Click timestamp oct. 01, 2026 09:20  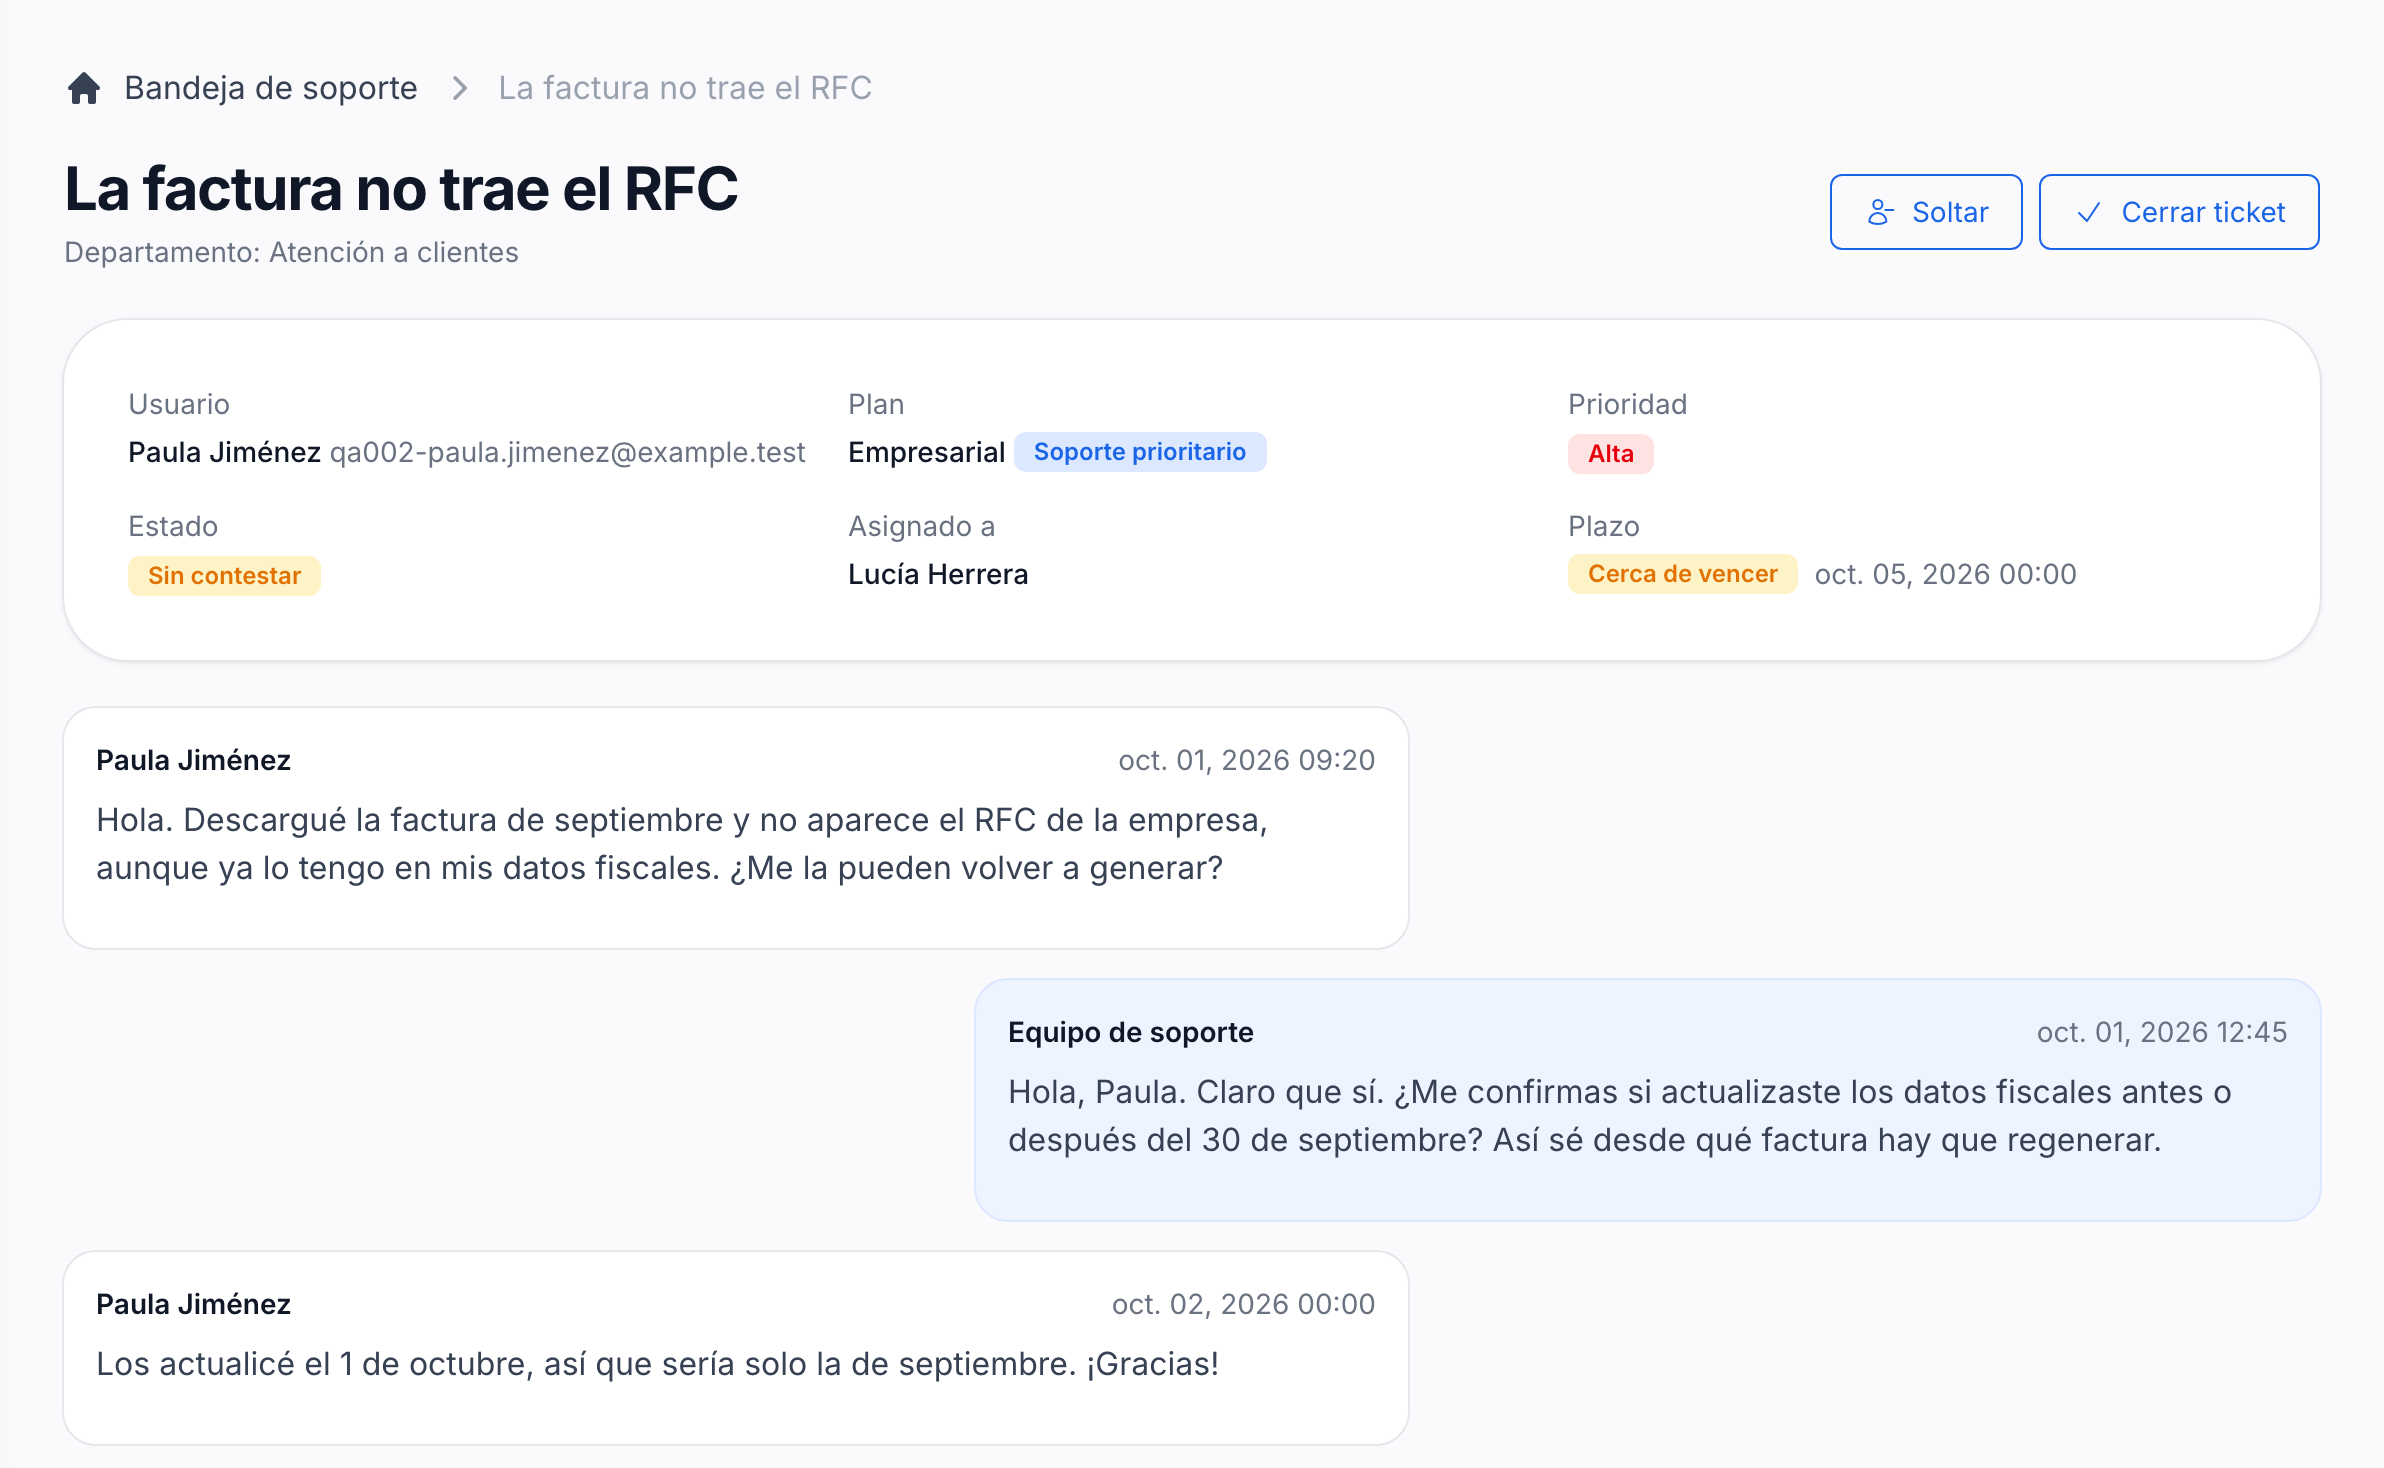1246,760
